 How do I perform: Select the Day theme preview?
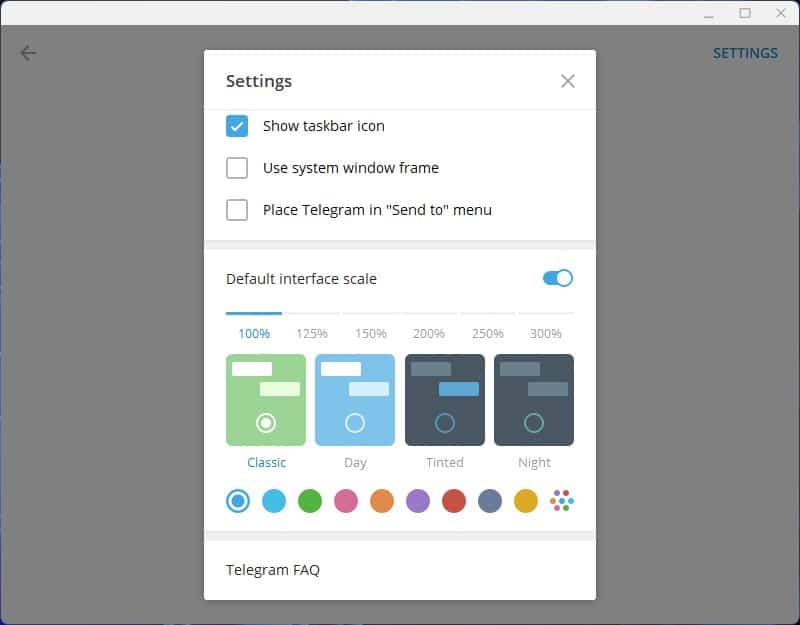(355, 399)
